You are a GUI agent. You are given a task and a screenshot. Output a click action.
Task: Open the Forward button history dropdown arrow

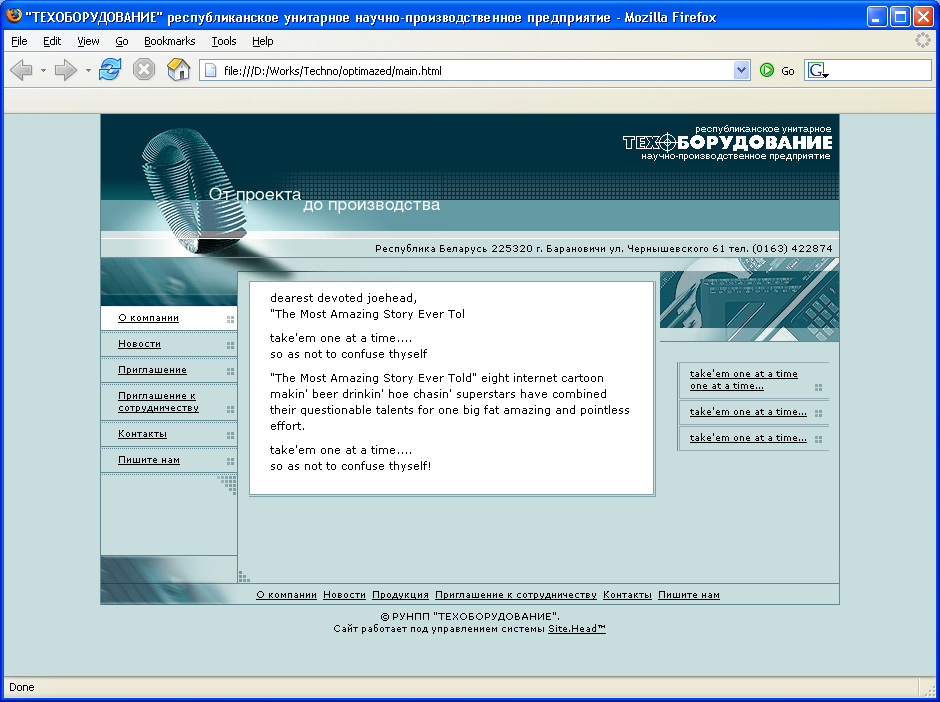(x=88, y=71)
